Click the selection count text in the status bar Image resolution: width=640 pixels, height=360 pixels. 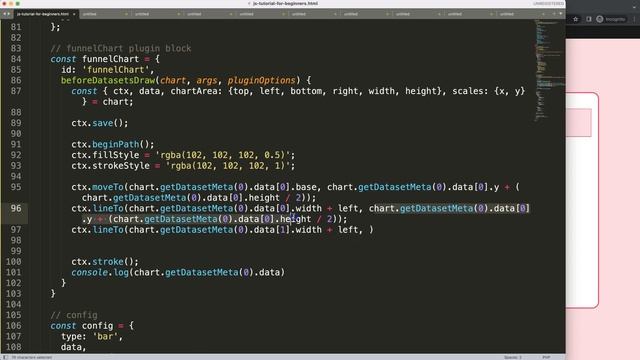31,357
